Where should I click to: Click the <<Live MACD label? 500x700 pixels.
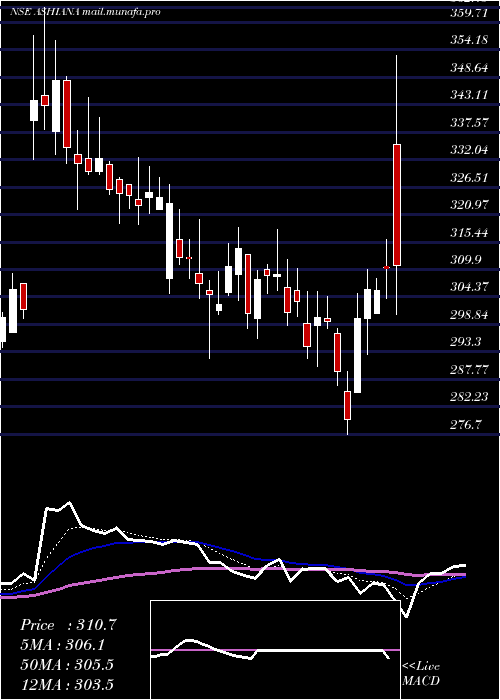pyautogui.click(x=421, y=674)
